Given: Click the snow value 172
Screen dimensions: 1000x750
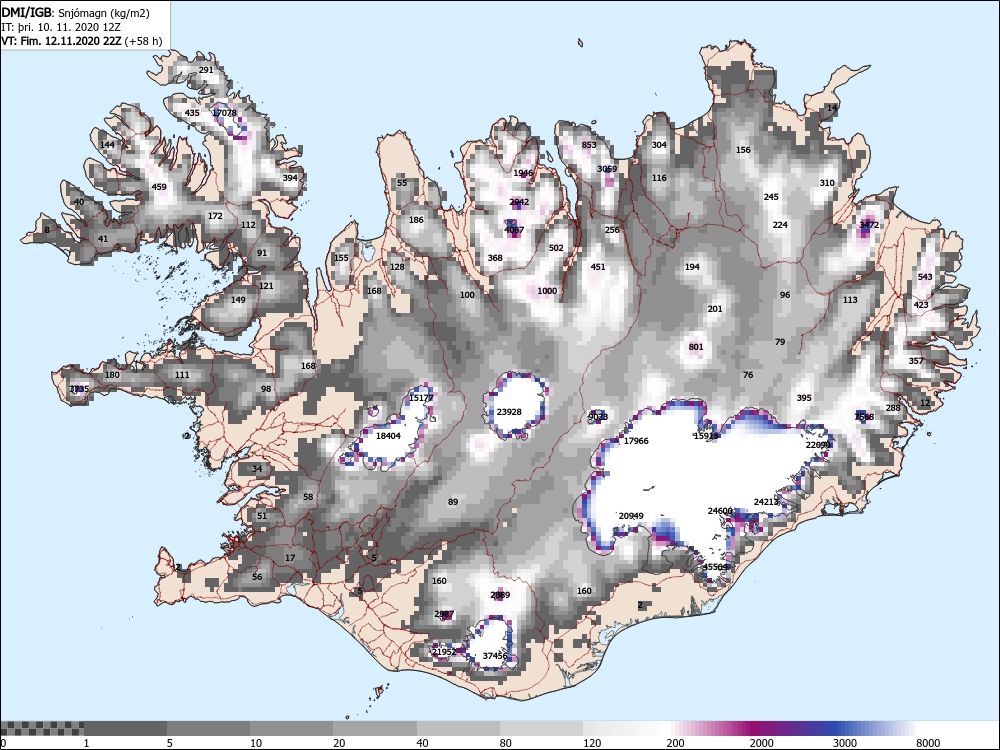Looking at the screenshot, I should coord(216,216).
